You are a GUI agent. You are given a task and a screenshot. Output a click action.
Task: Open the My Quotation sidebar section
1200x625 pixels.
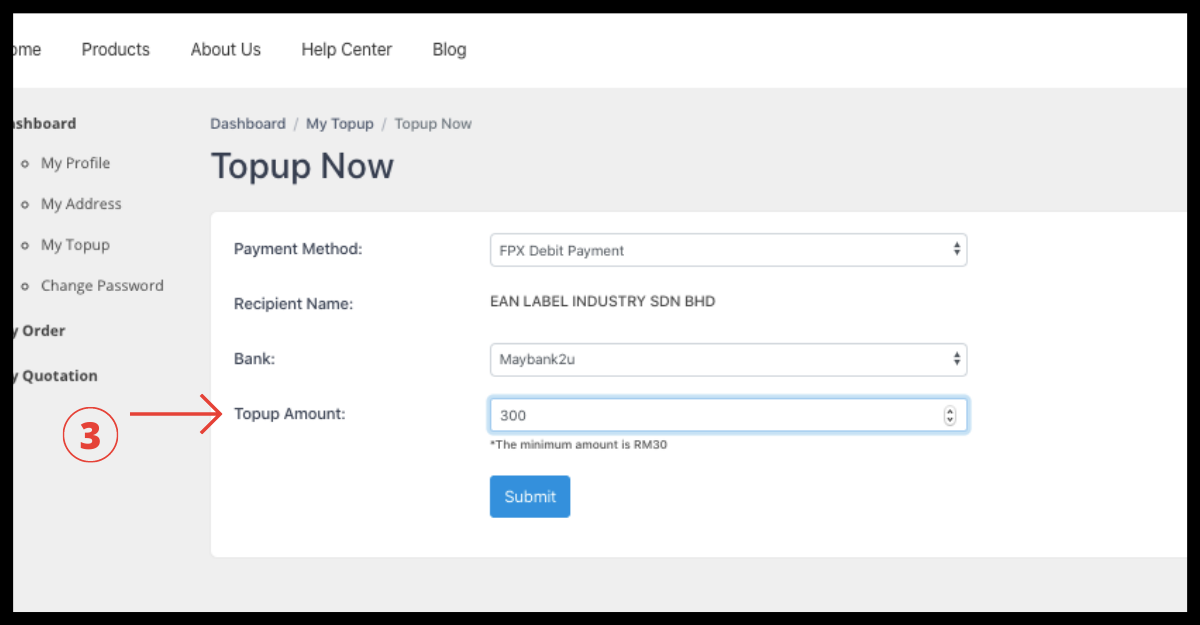coord(56,376)
